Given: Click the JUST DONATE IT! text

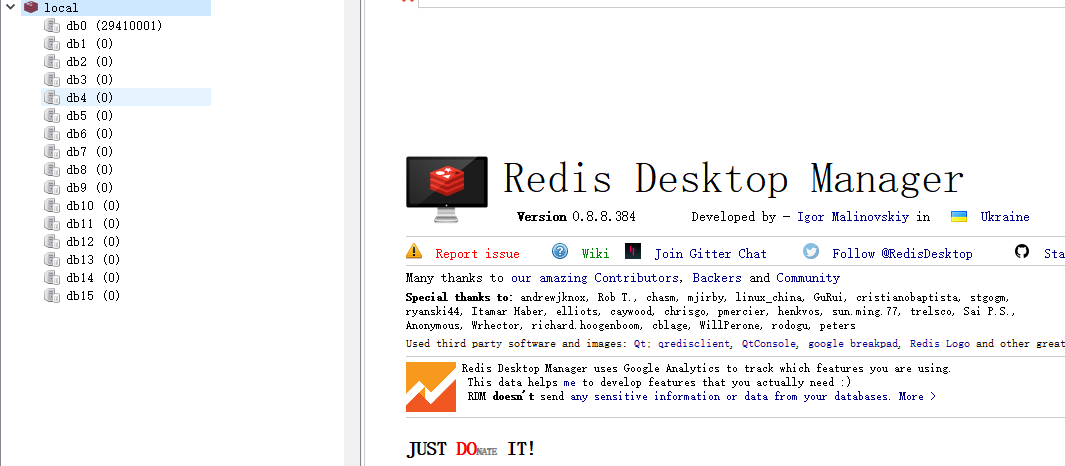Looking at the screenshot, I should pos(471,449).
